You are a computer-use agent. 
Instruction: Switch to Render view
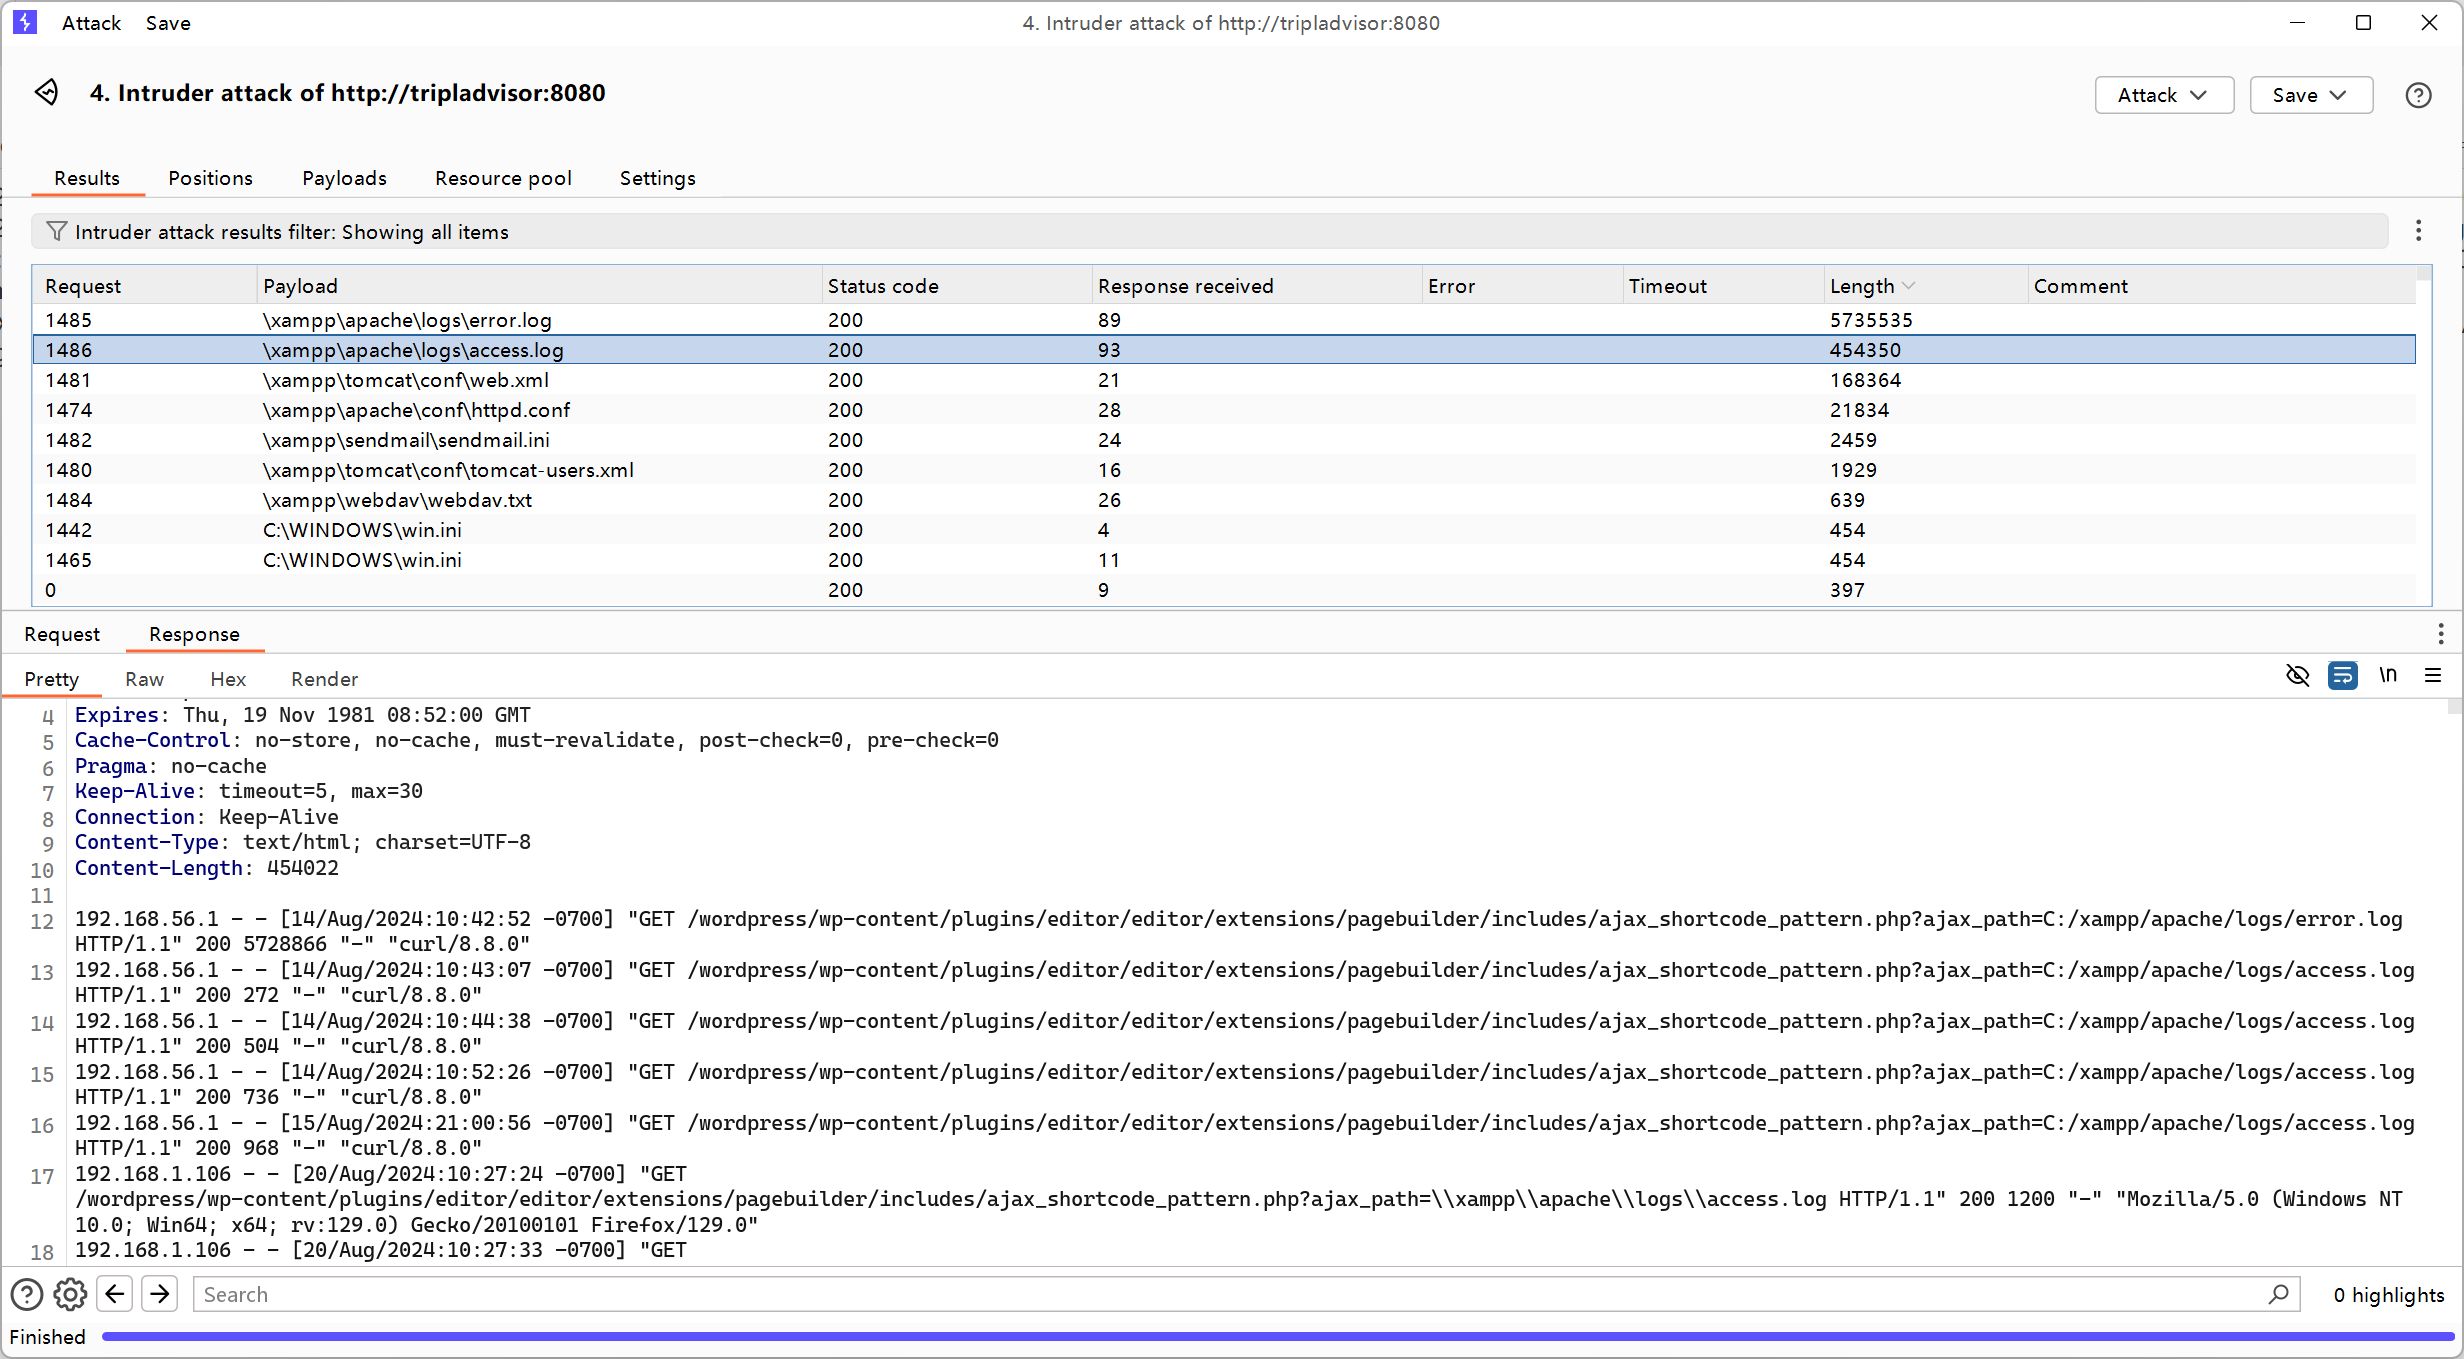click(324, 679)
